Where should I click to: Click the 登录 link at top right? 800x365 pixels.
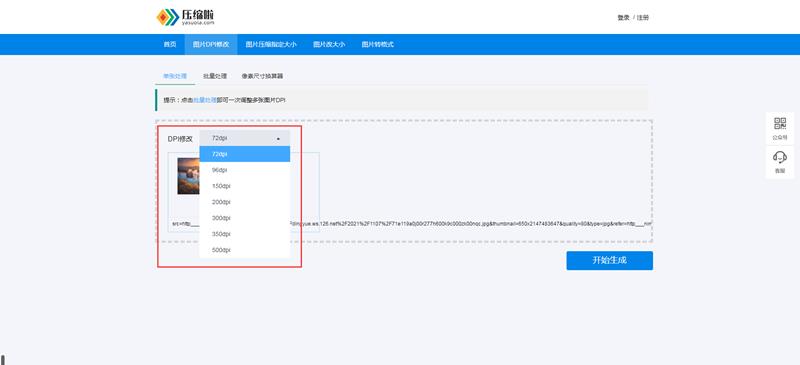click(x=623, y=17)
